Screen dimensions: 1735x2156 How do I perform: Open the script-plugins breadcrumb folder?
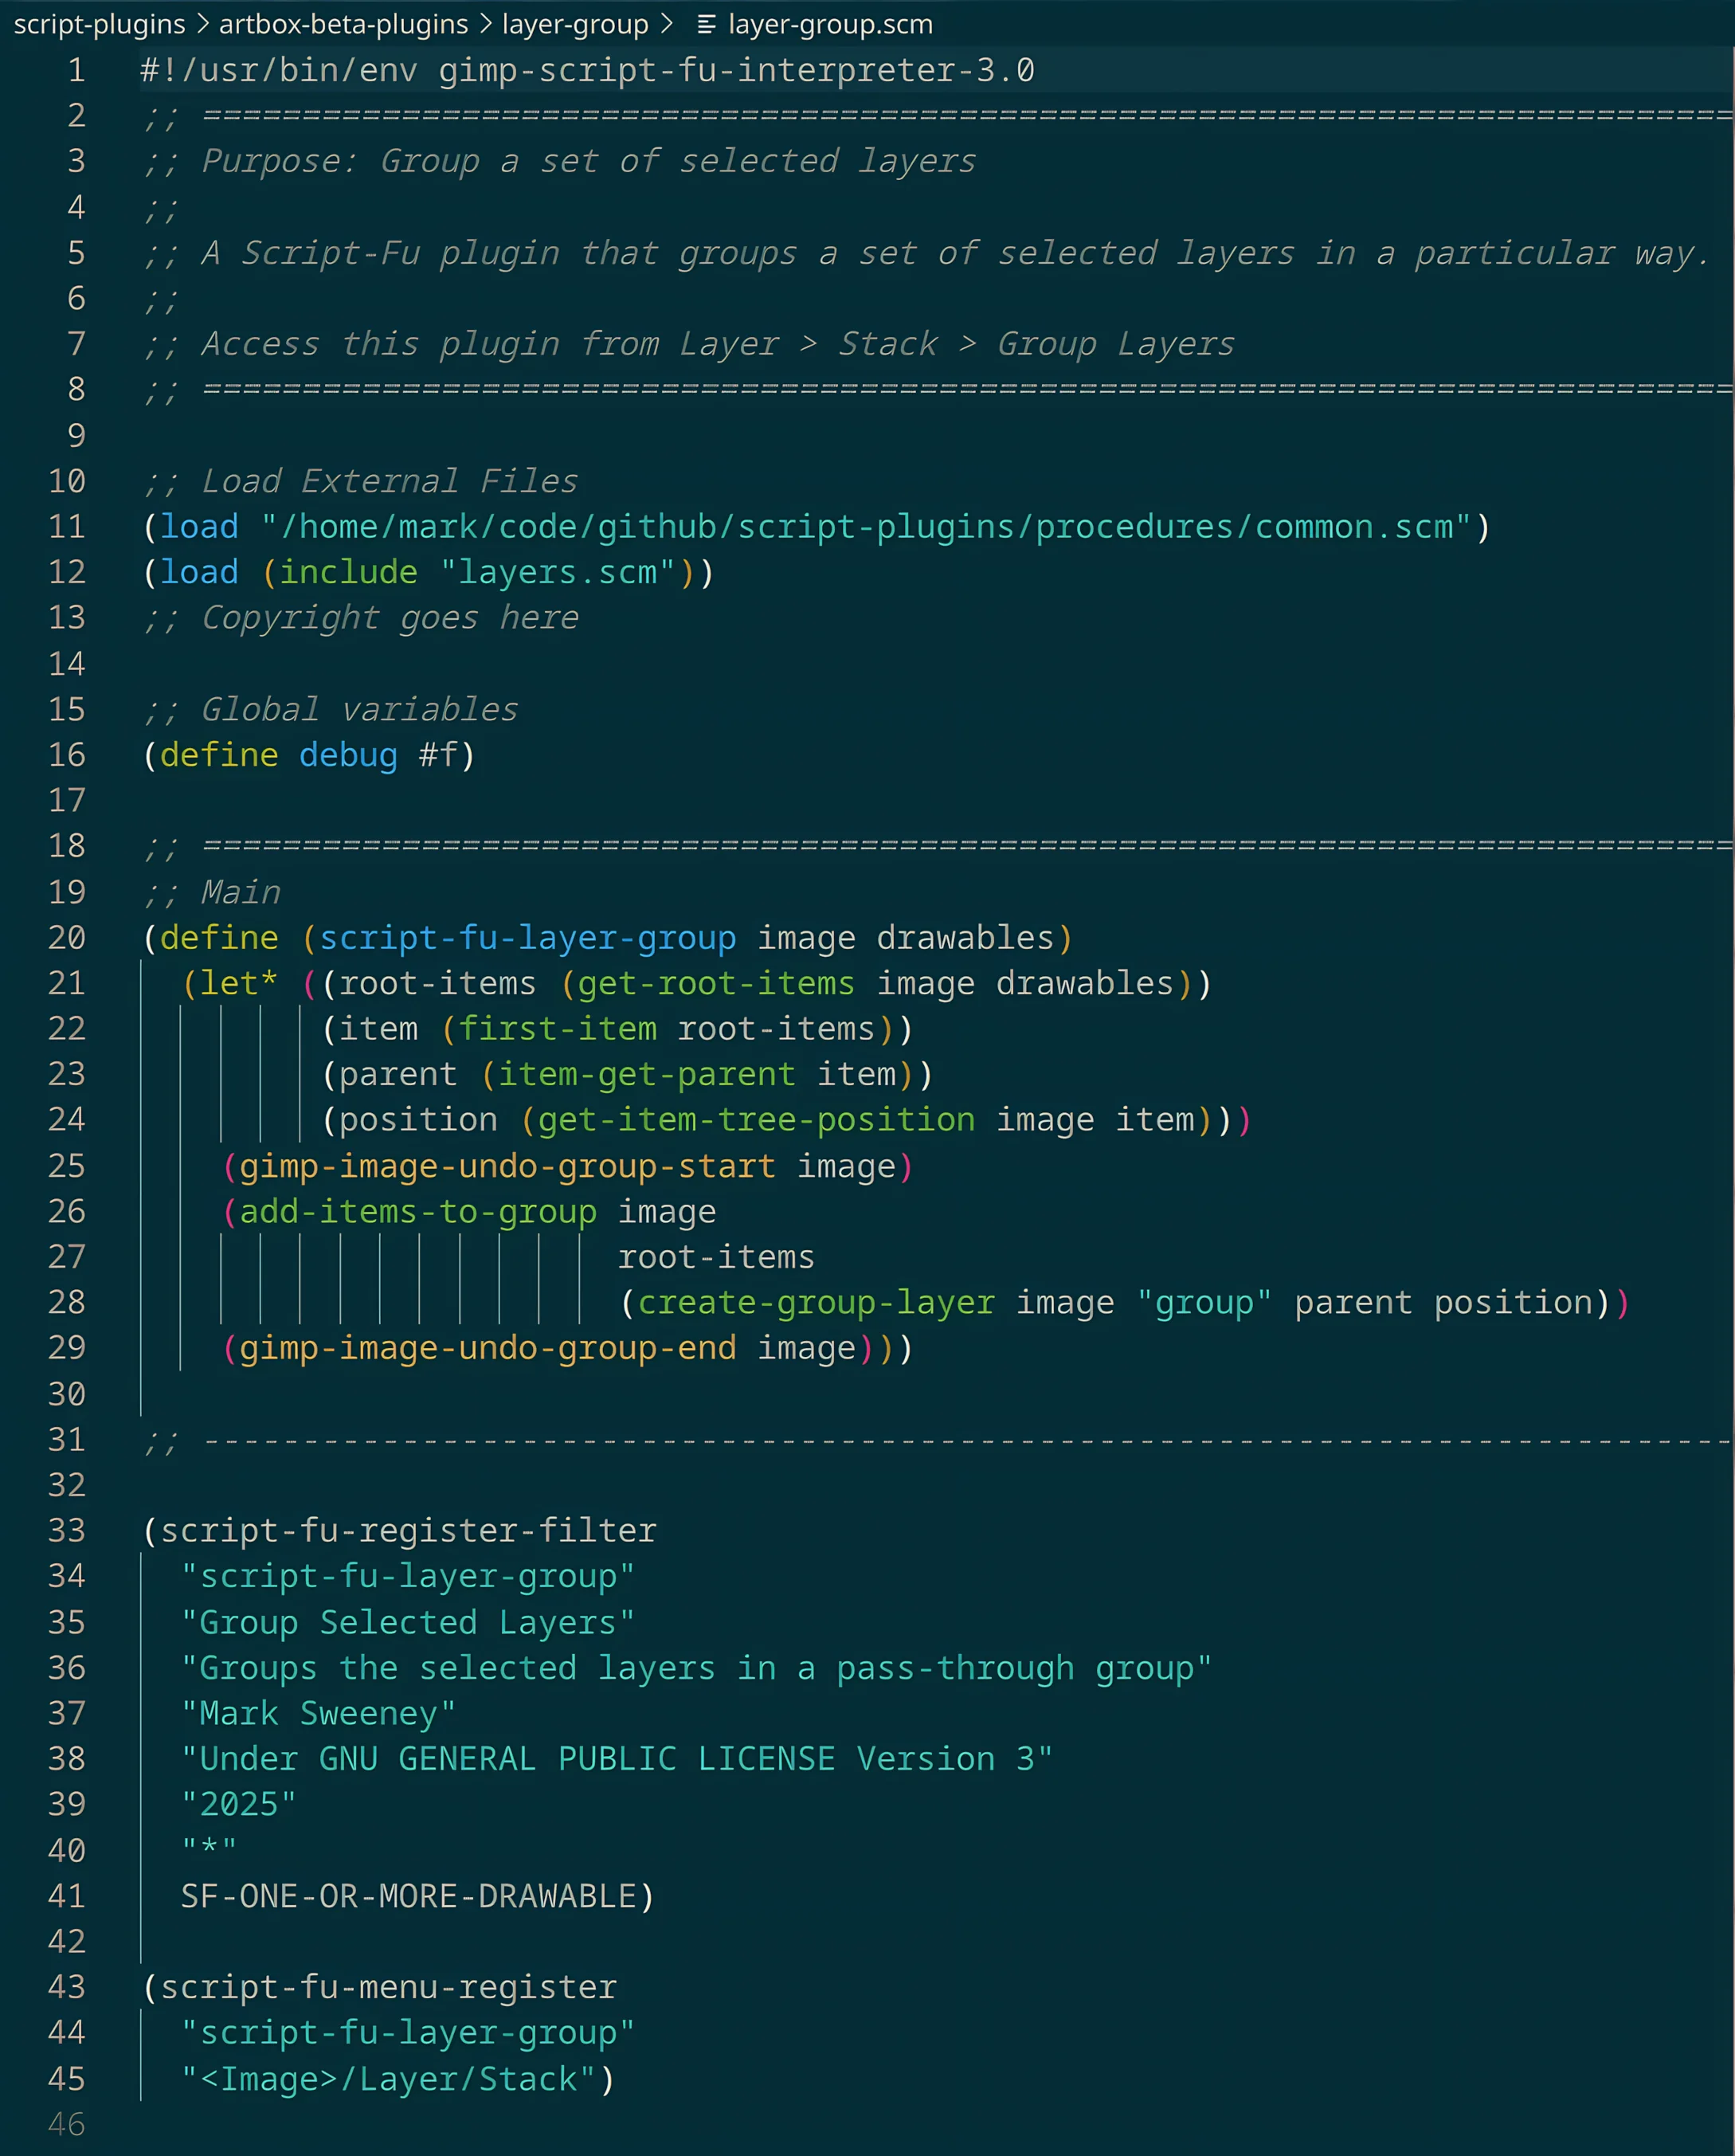(x=99, y=25)
